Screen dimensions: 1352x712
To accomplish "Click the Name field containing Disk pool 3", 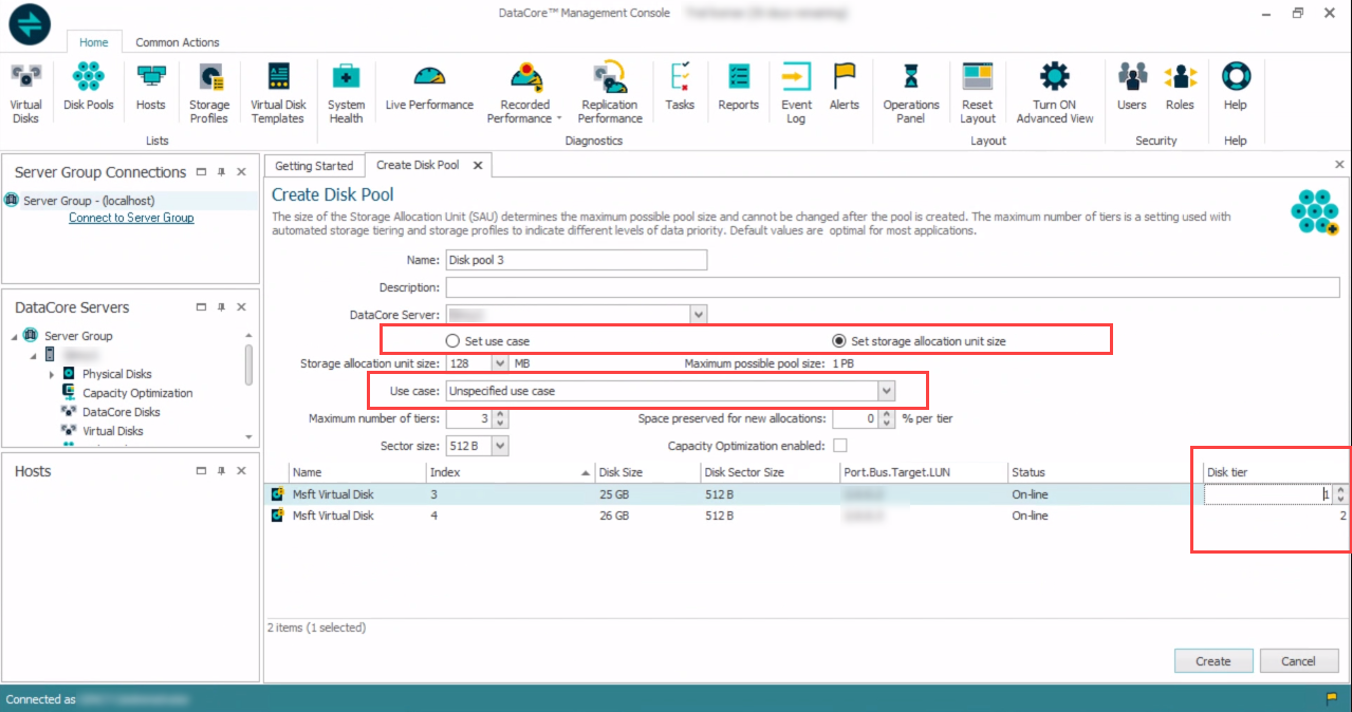I will click(x=576, y=260).
